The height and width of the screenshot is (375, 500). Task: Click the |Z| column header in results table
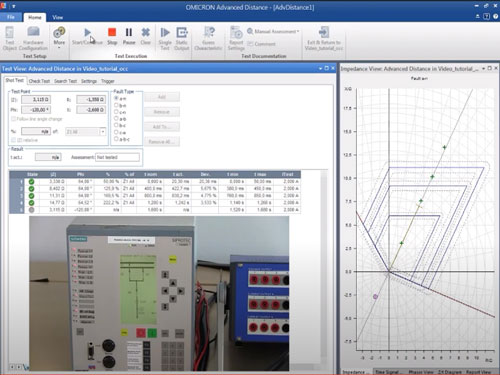click(x=53, y=174)
